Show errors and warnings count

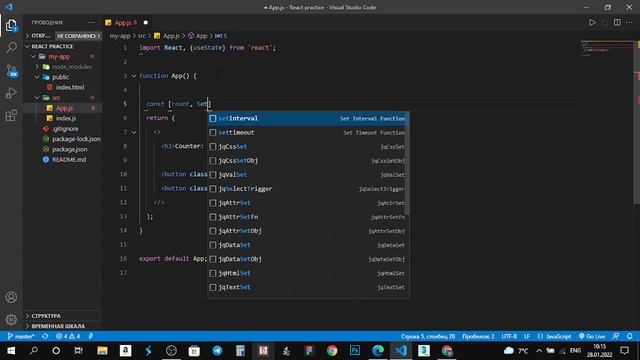click(68, 336)
